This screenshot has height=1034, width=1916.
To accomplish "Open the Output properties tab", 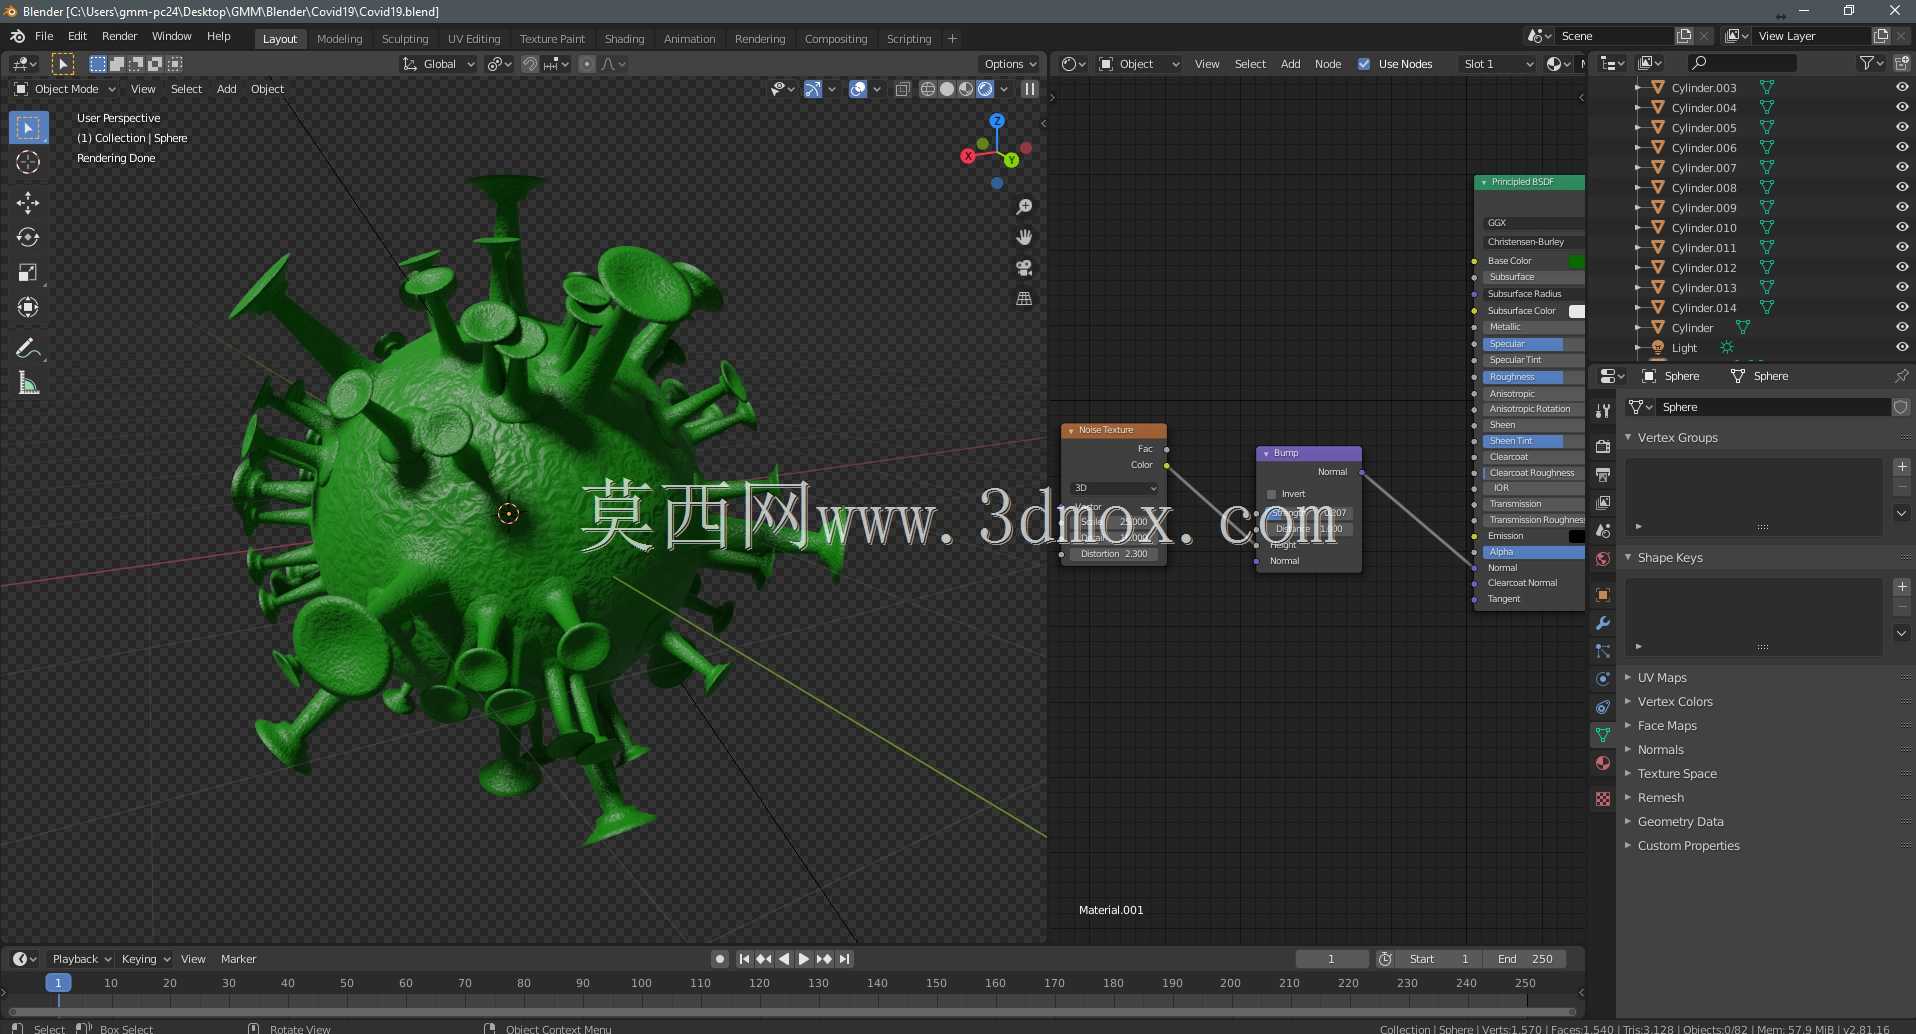I will (1603, 475).
